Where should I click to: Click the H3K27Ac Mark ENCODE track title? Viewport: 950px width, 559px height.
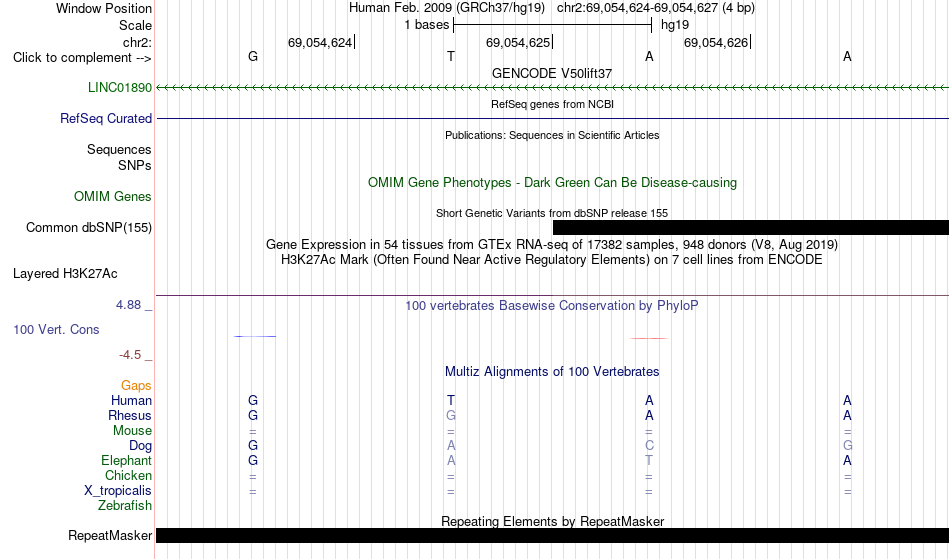point(552,259)
